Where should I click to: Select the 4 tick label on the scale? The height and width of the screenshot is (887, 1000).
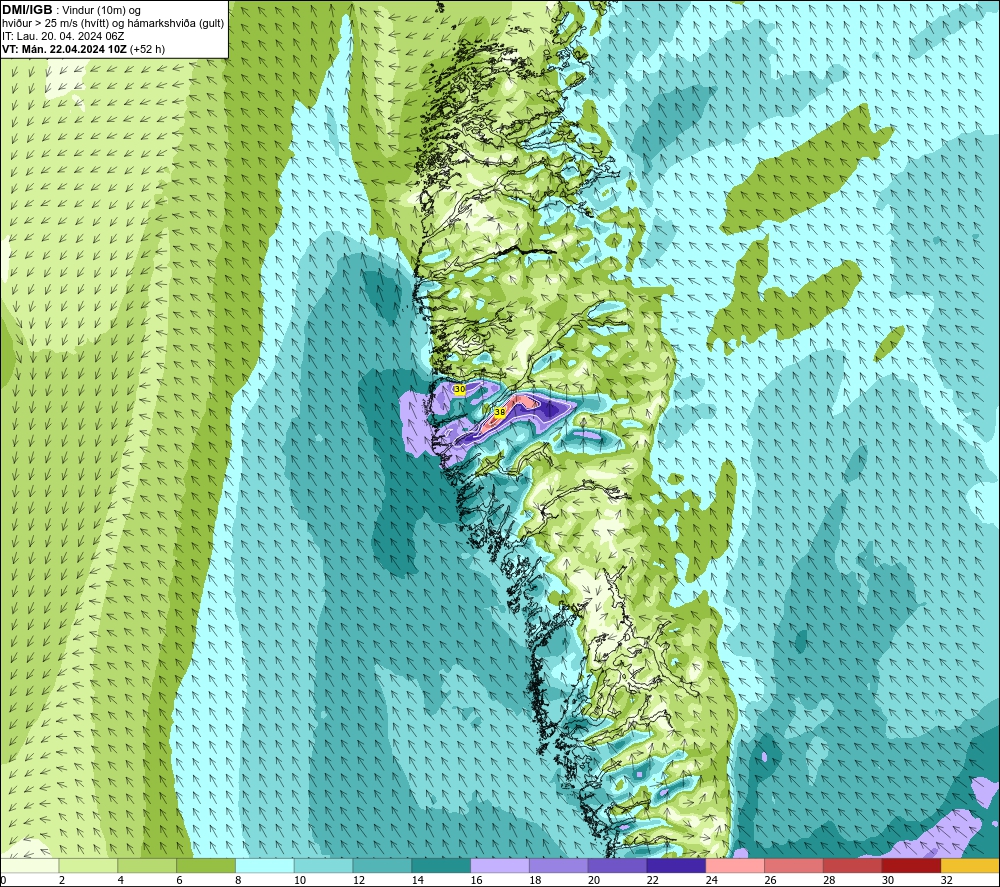[x=121, y=881]
